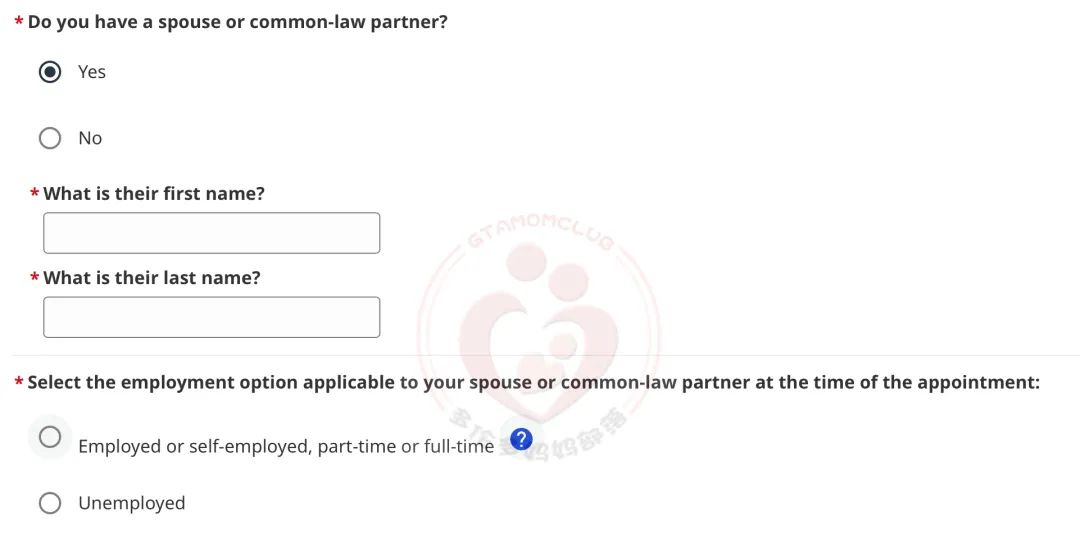Select the No radio button circle
1080x557 pixels.
pyautogui.click(x=50, y=138)
